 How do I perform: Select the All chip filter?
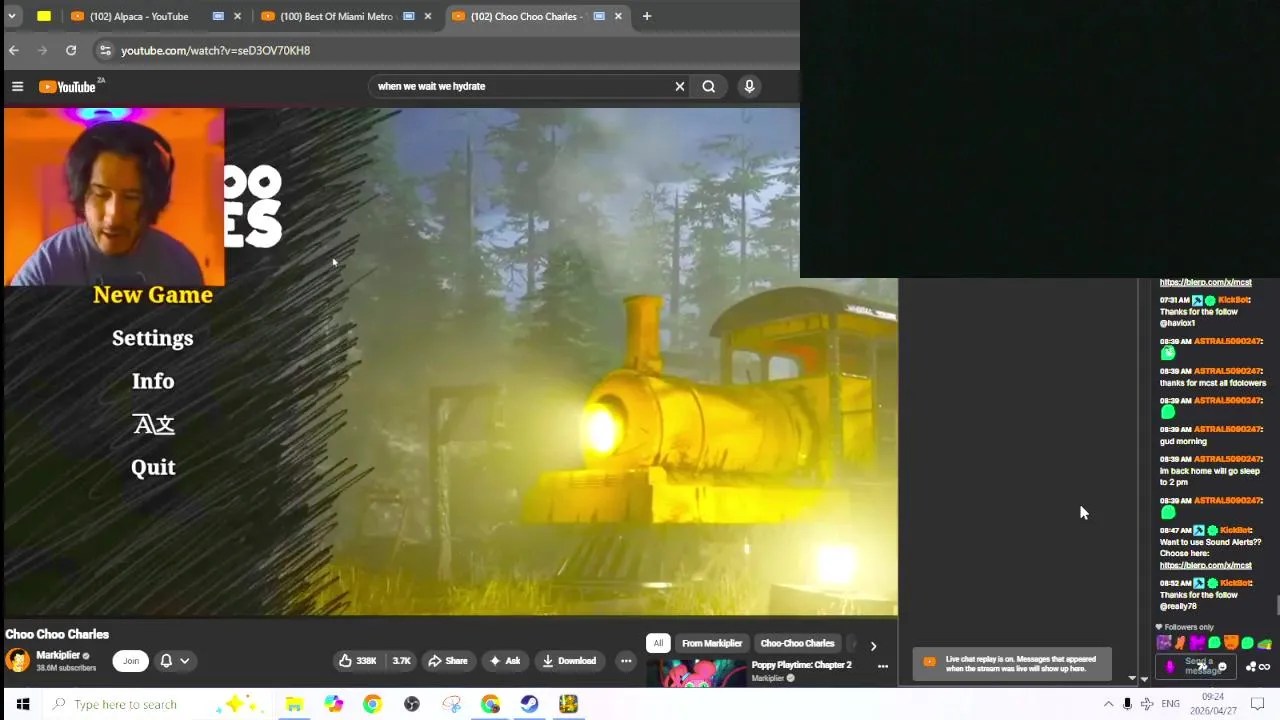658,643
